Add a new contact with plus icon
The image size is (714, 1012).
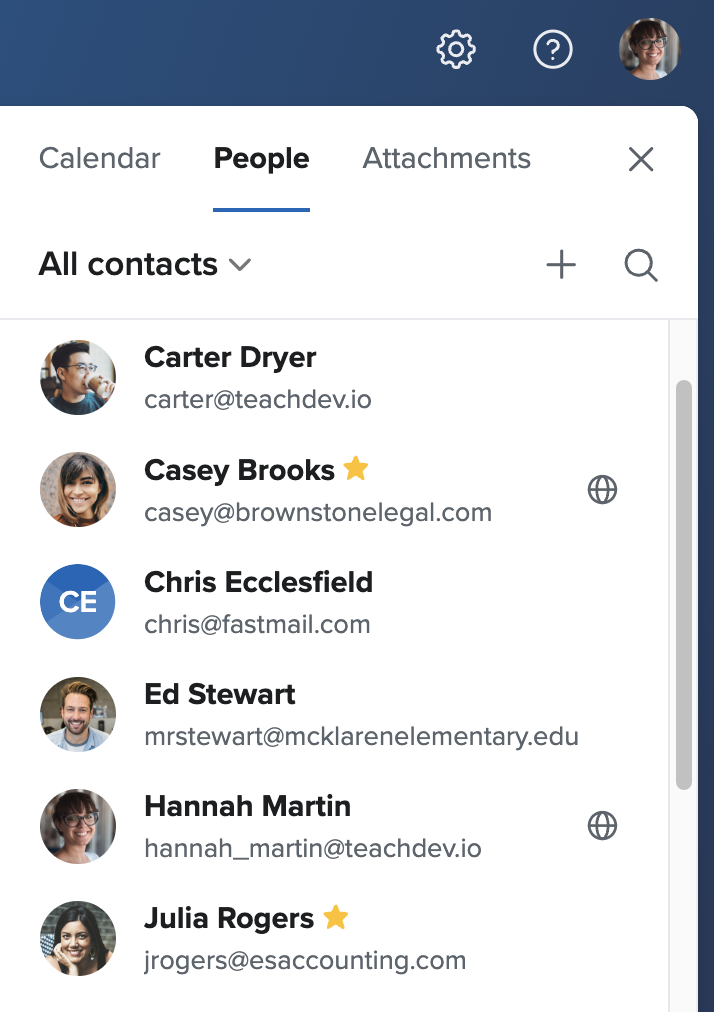click(561, 265)
